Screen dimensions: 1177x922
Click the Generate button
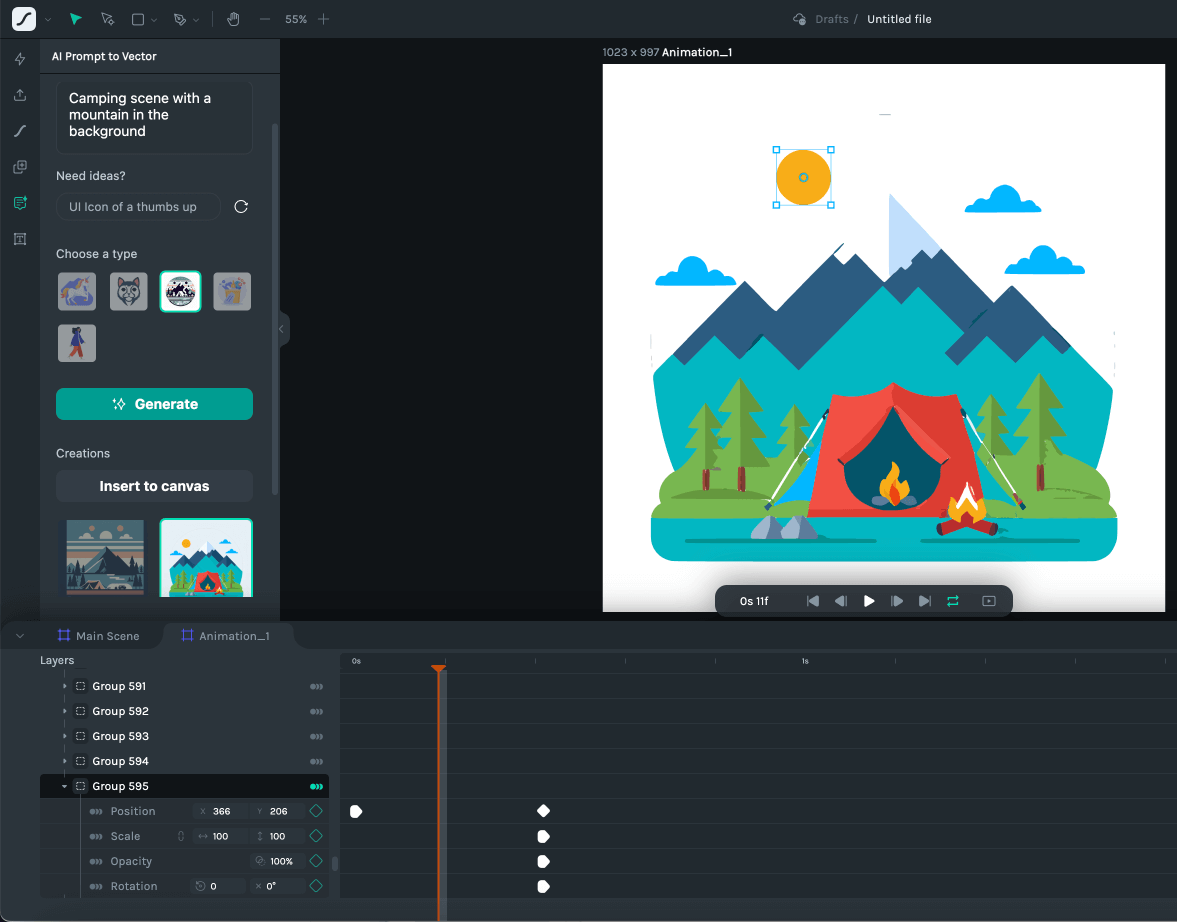coord(154,404)
